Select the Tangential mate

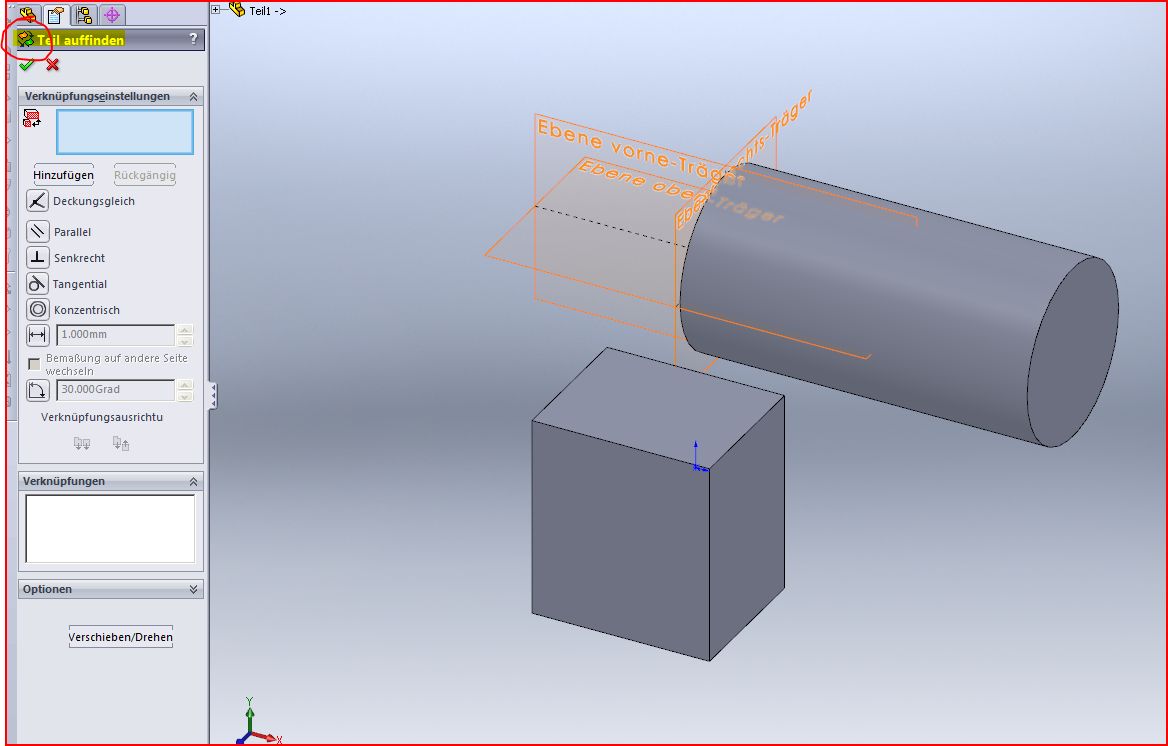click(37, 284)
